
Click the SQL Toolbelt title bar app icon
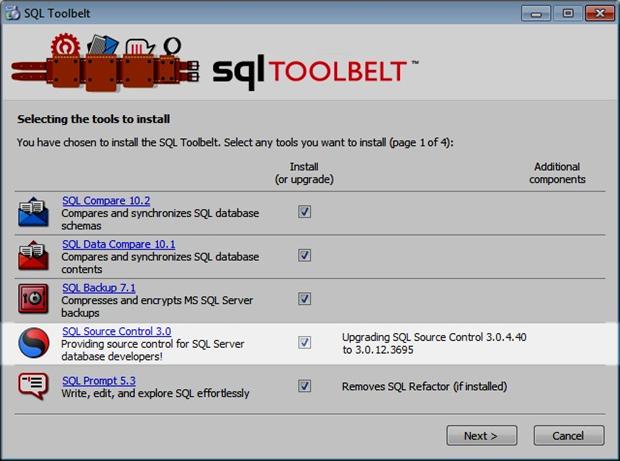[x=12, y=13]
